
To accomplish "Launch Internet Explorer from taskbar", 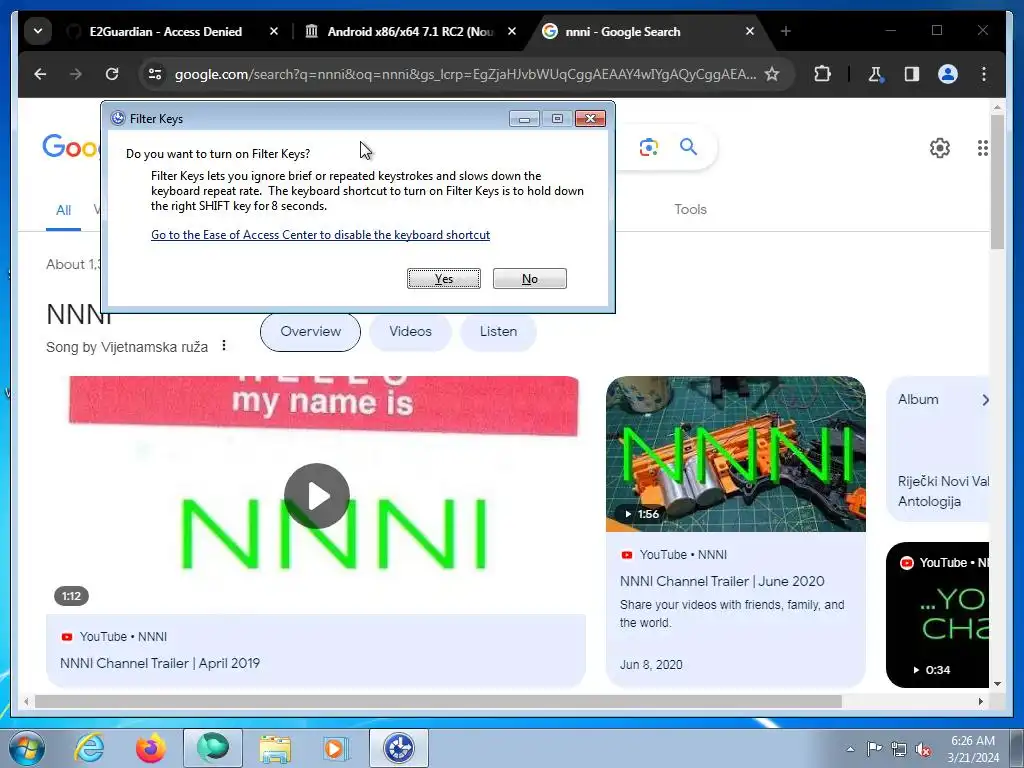I will [x=89, y=748].
